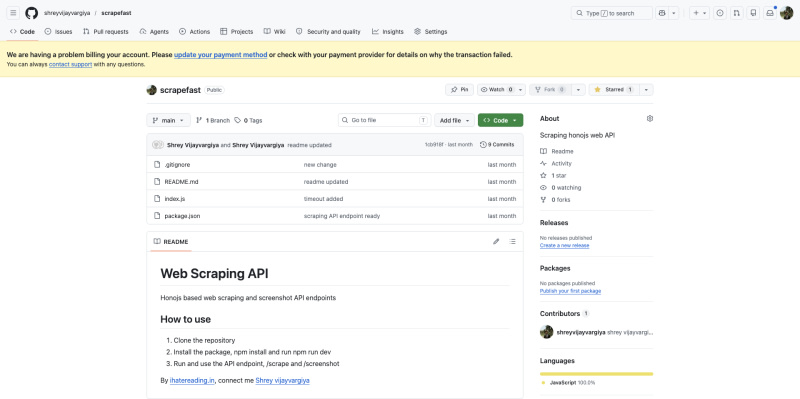Focus the Go to file input

[385, 120]
